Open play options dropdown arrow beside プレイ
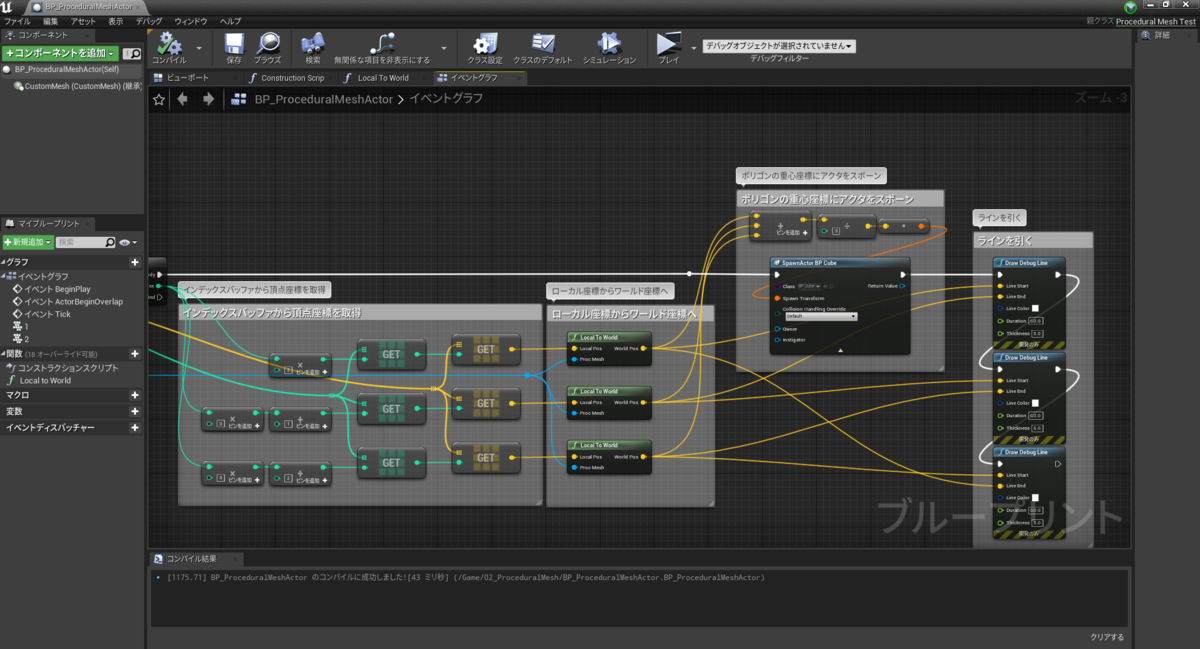Screen dimensions: 1200x649 tap(694, 46)
